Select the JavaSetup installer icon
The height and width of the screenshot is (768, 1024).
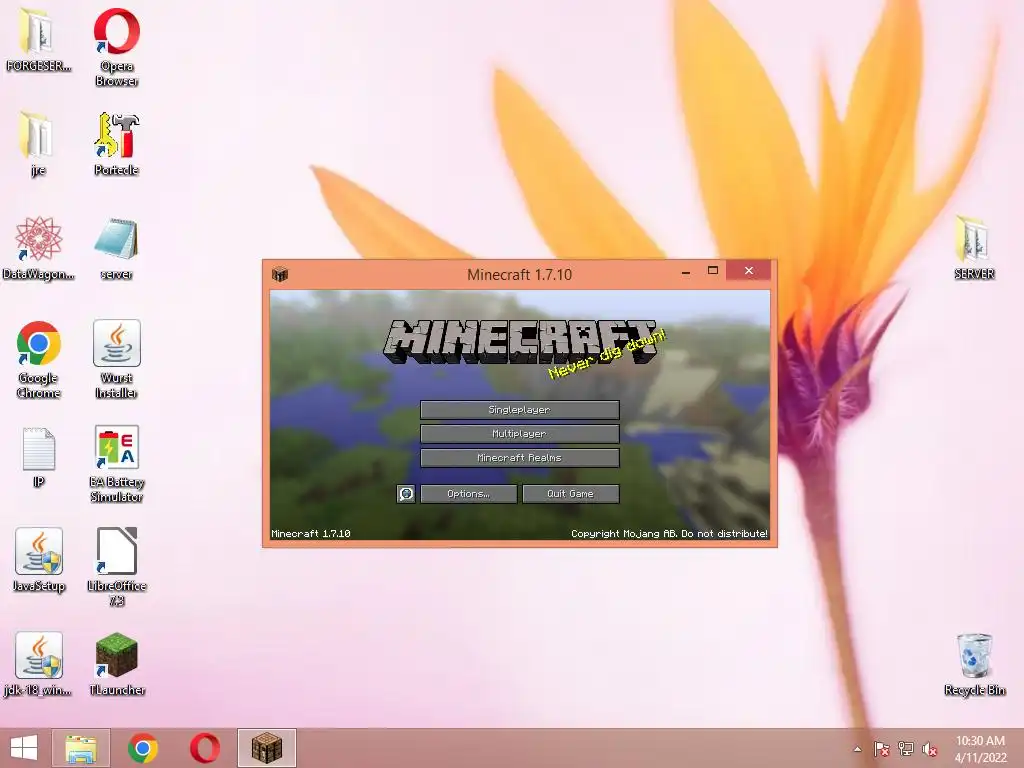pos(39,560)
